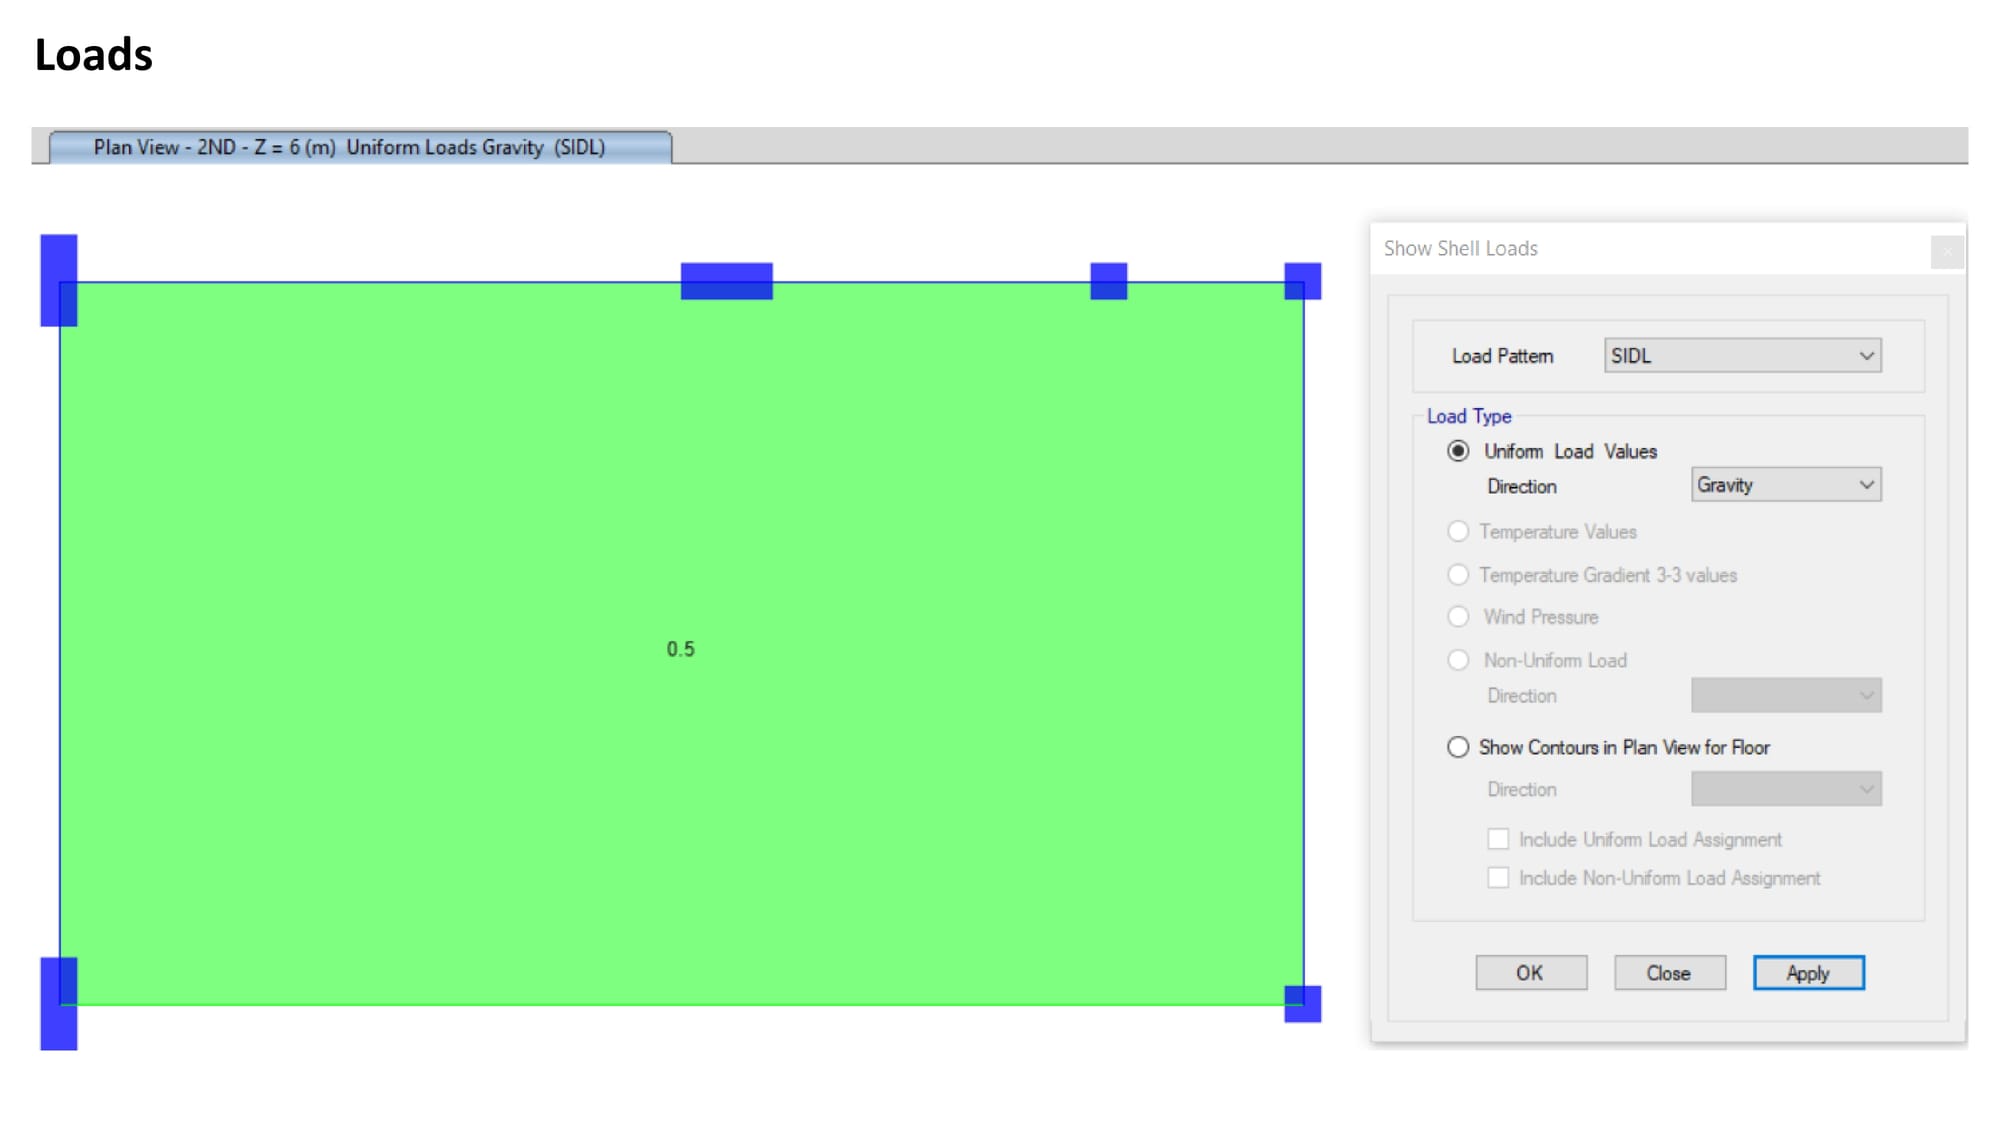
Task: Open the Gravity direction dropdown
Action: 1785,485
